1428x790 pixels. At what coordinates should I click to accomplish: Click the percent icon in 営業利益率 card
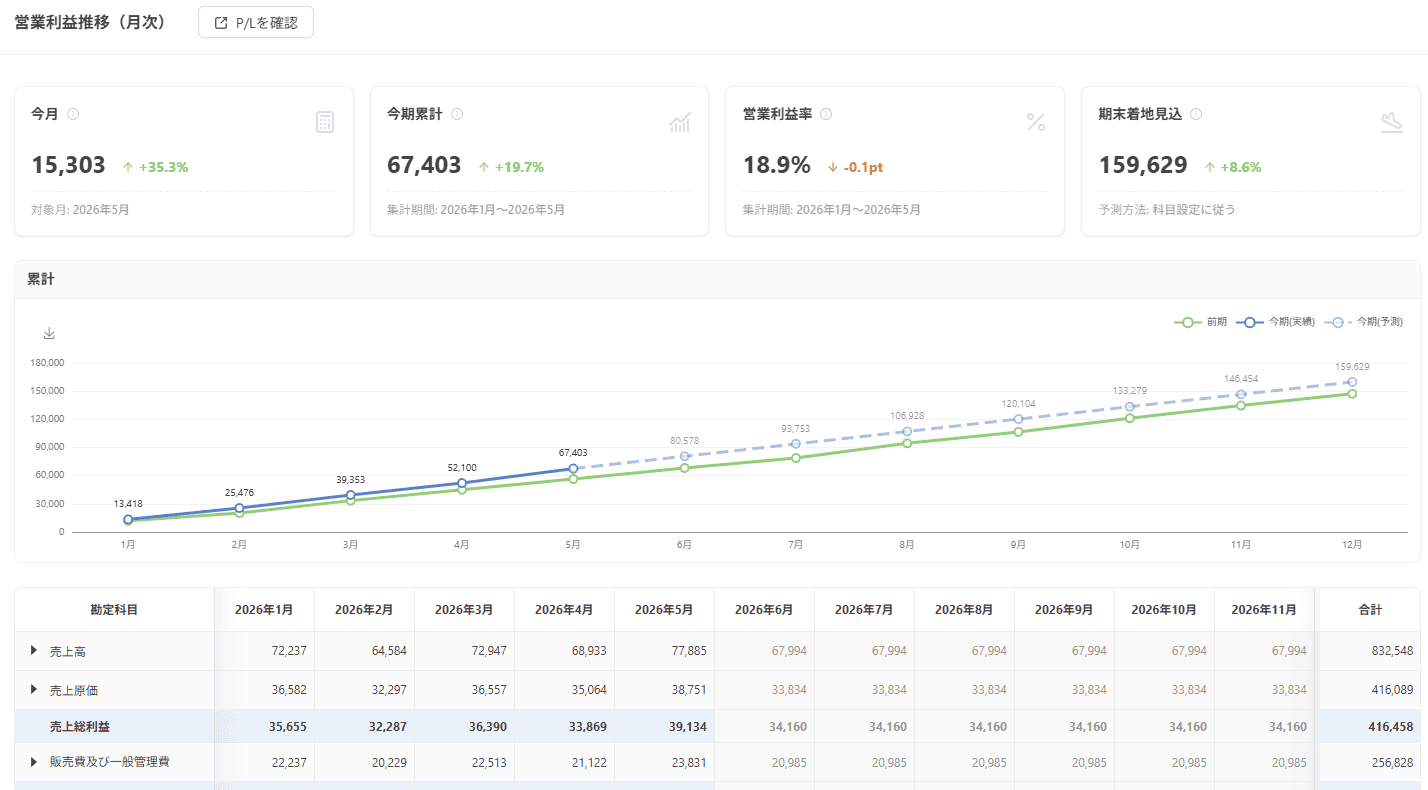tap(1036, 122)
